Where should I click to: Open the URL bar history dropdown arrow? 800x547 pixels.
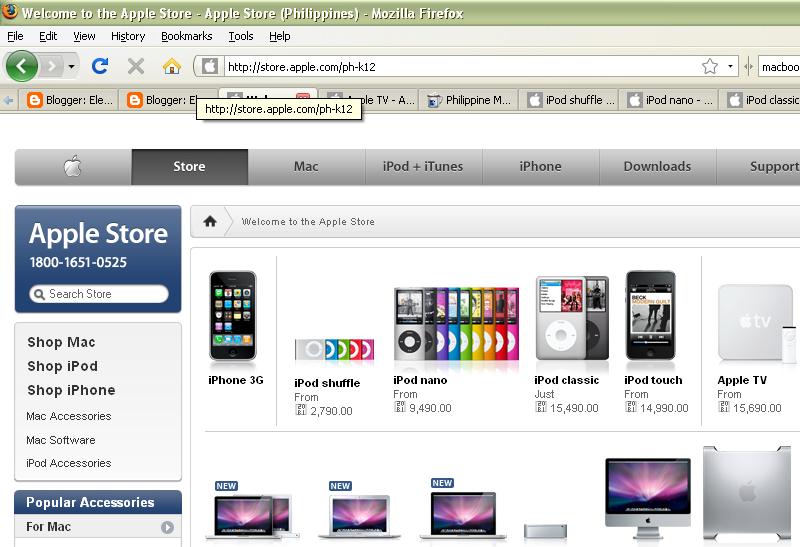click(x=730, y=66)
